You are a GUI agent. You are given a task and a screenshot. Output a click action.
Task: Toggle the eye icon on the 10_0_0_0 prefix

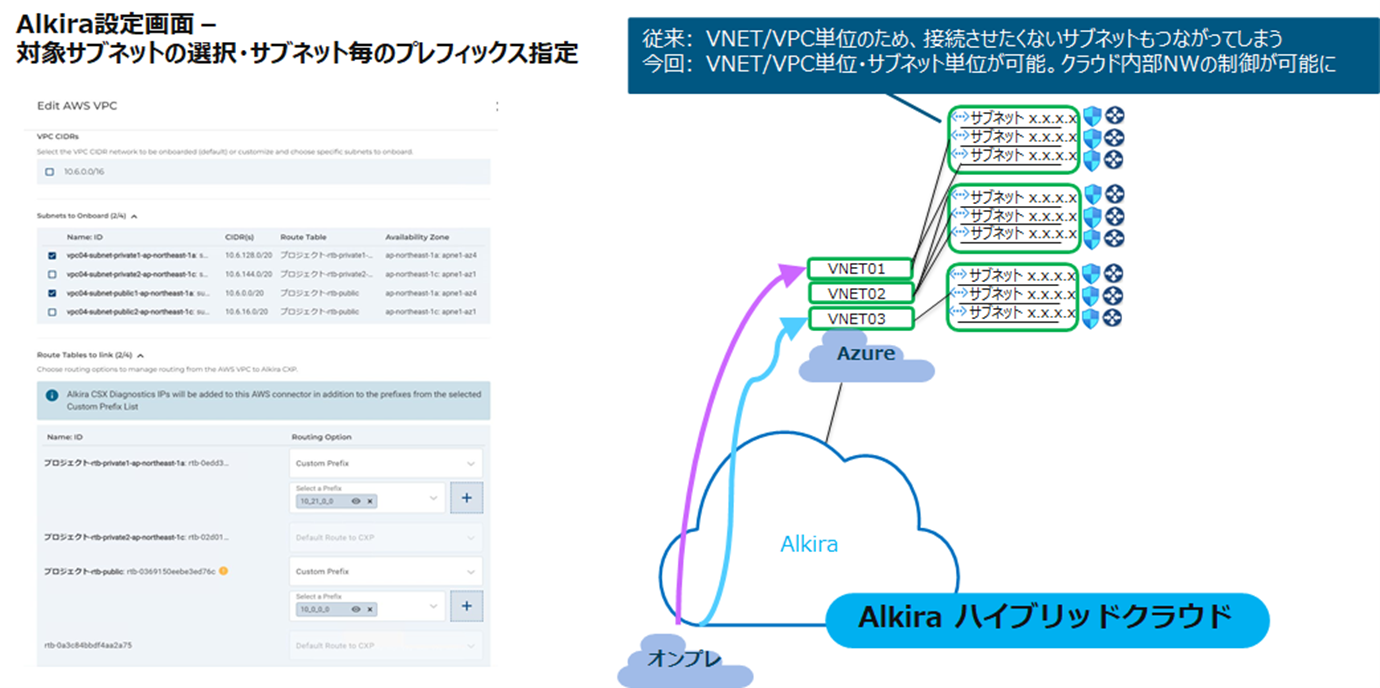point(354,610)
